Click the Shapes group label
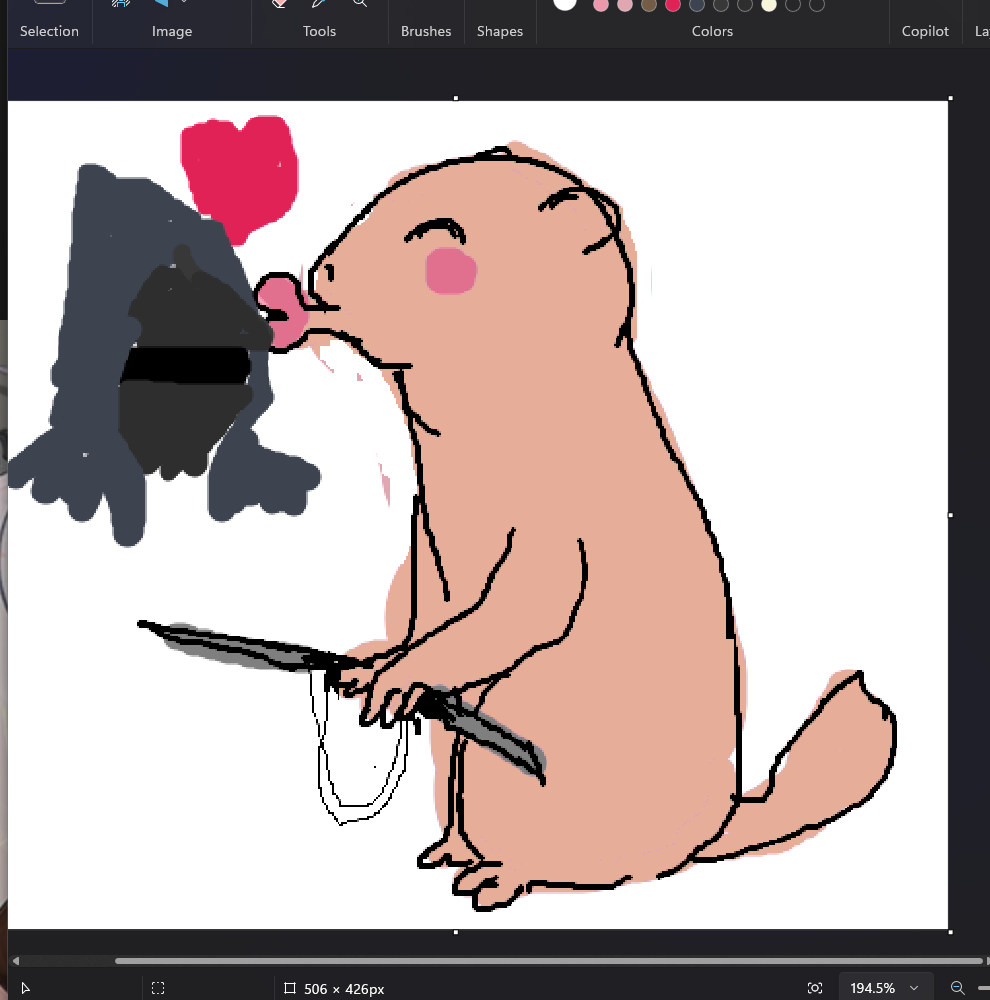The height and width of the screenshot is (1000, 990). (499, 31)
